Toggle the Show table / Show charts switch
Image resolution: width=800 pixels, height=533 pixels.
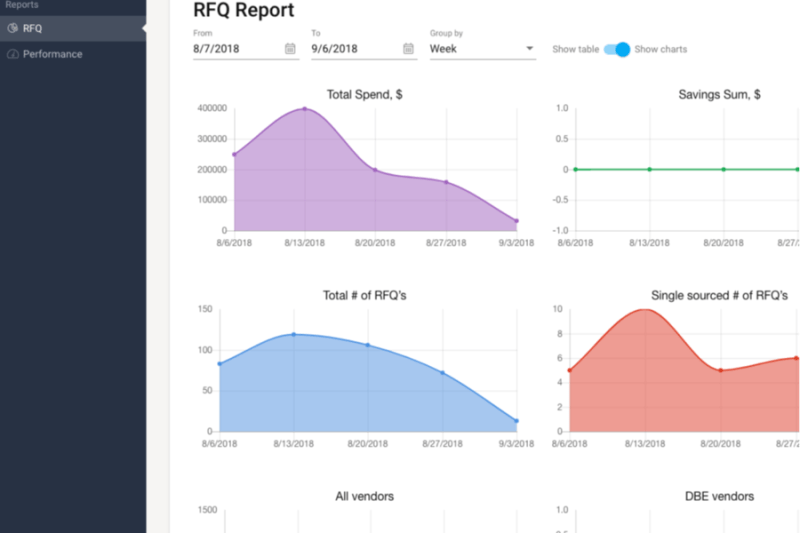coord(618,49)
